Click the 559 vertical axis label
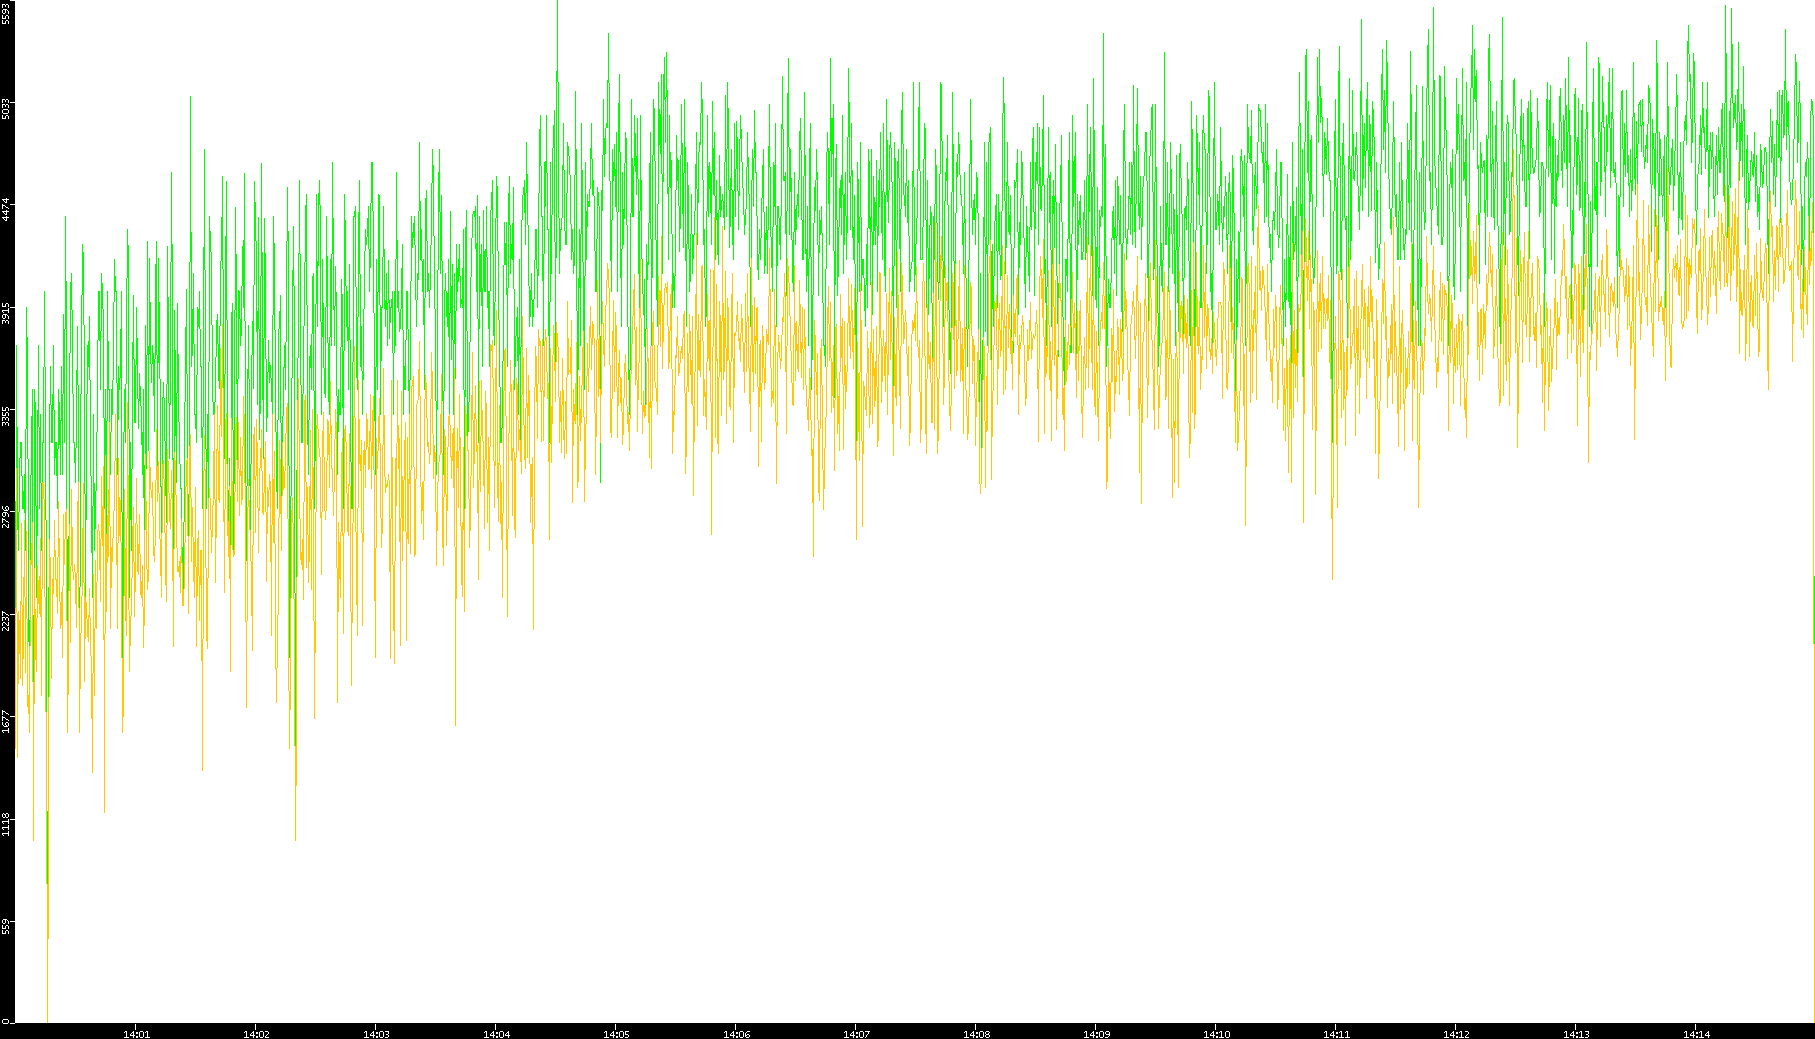Screen dimensions: 1815x1039 6,926
